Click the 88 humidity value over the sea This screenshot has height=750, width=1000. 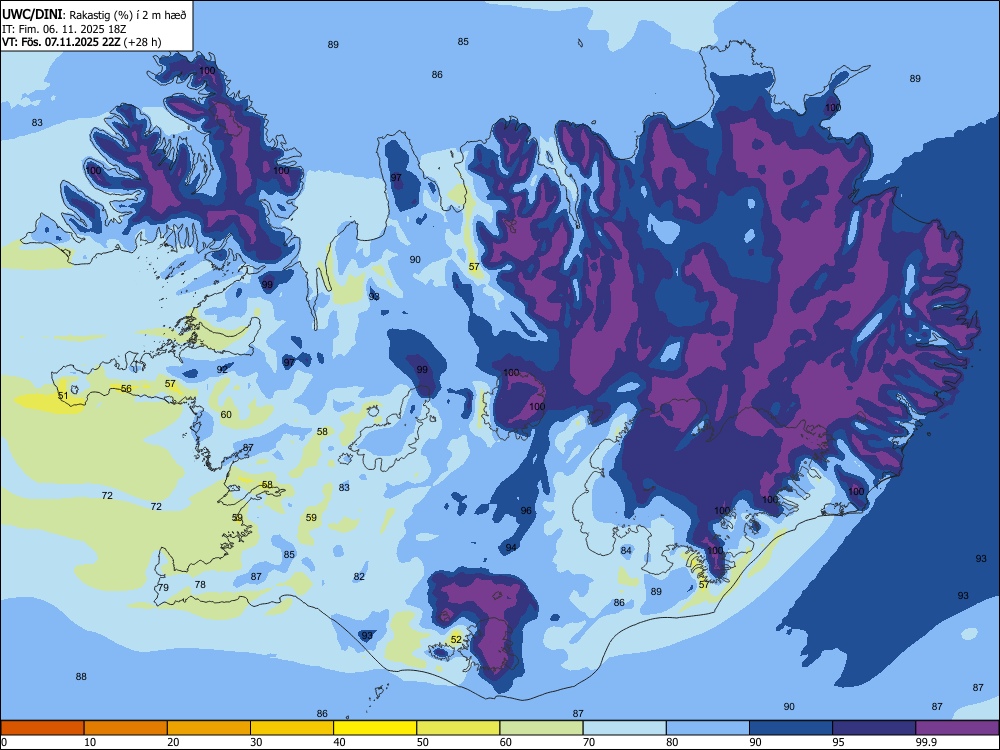click(81, 677)
